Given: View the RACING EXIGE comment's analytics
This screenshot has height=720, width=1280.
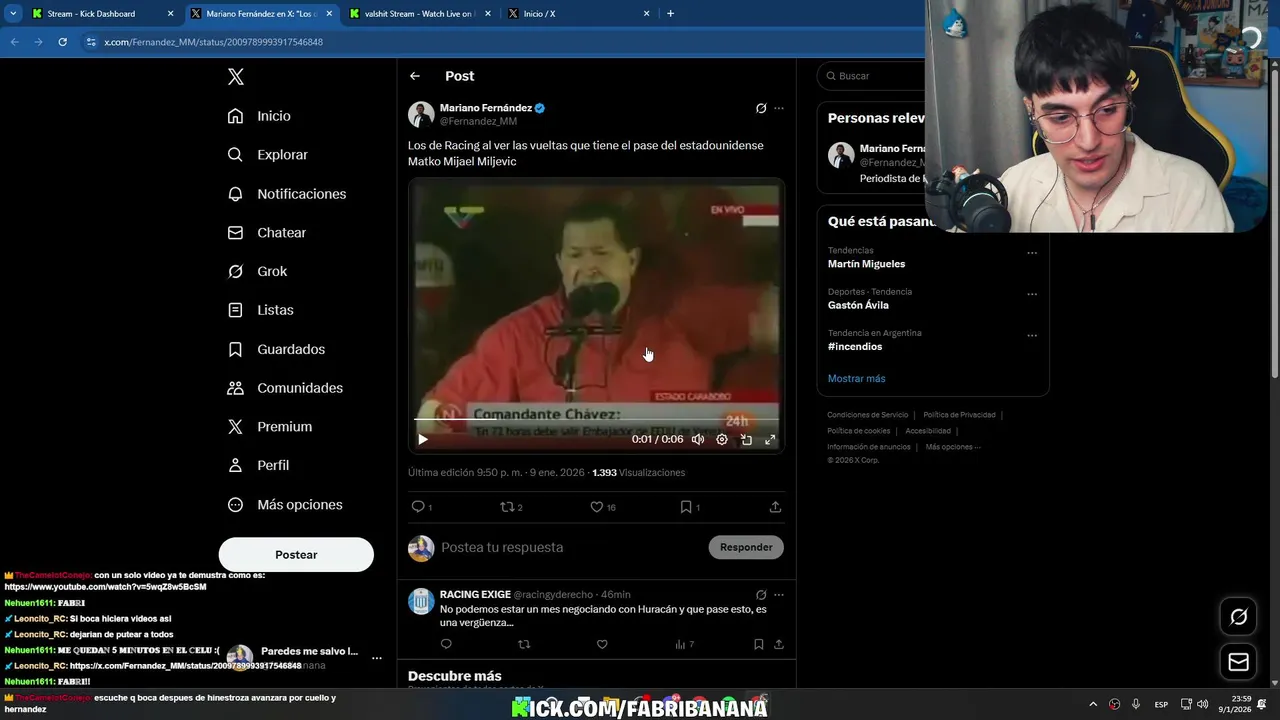Looking at the screenshot, I should pyautogui.click(x=684, y=644).
